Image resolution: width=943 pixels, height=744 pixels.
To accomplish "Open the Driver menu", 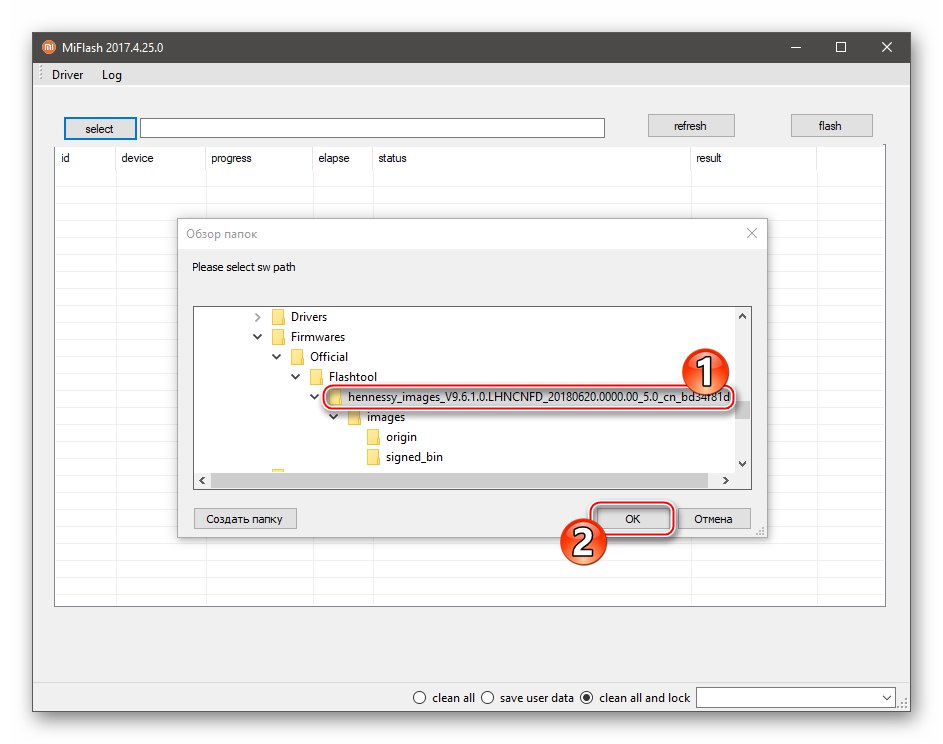I will 67,75.
